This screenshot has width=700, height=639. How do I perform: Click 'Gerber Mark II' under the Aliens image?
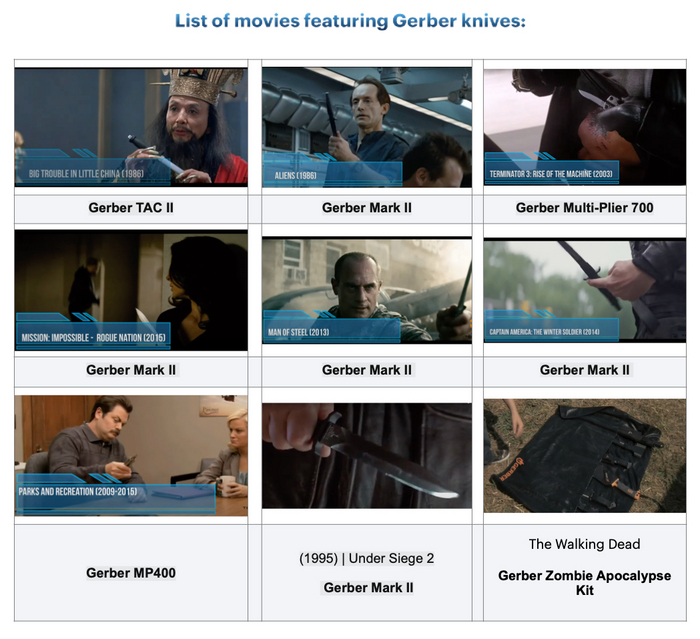pyautogui.click(x=367, y=208)
